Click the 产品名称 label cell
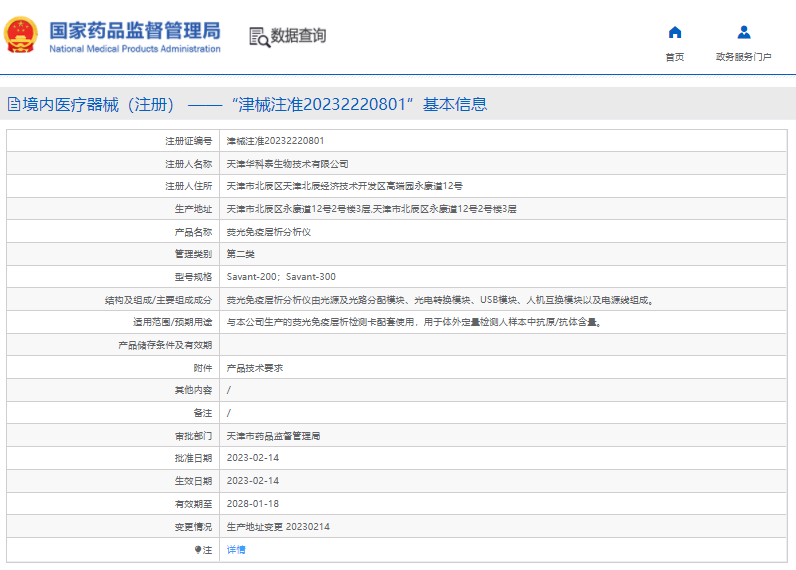The width and height of the screenshot is (796, 570). coord(113,232)
